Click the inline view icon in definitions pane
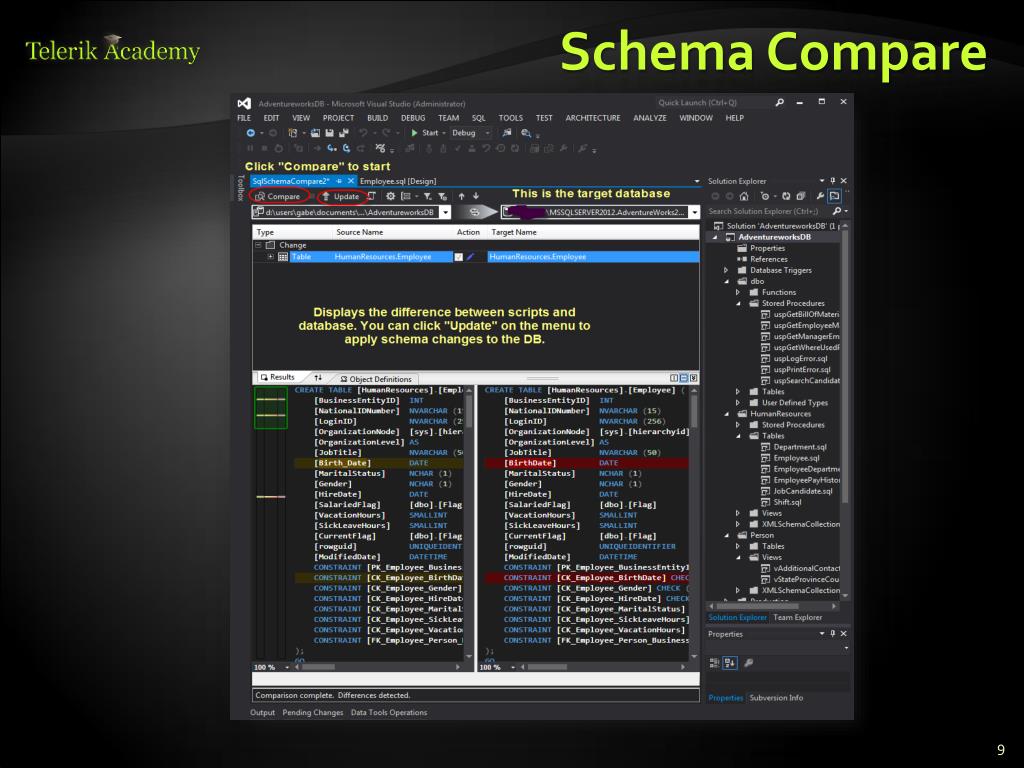 (x=684, y=377)
